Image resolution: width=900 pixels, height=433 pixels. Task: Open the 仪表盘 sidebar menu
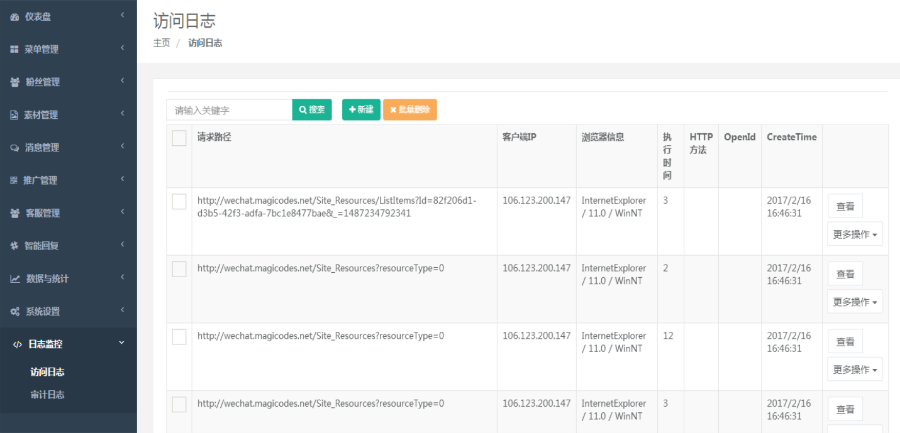[x=68, y=17]
